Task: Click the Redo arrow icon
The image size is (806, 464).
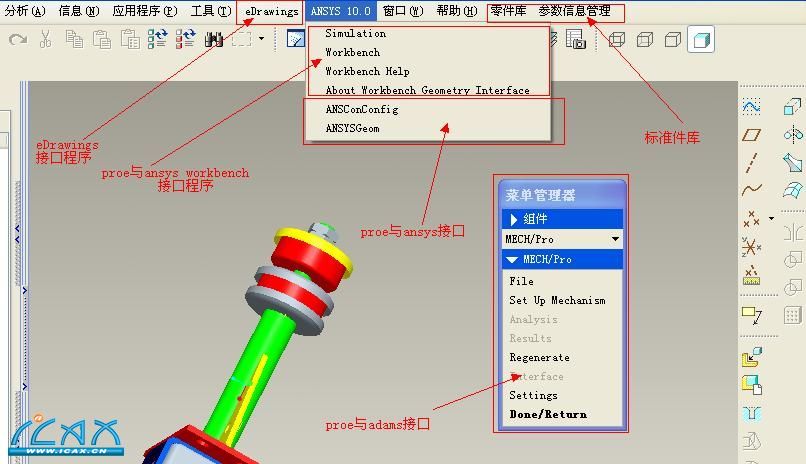Action: click(18, 39)
